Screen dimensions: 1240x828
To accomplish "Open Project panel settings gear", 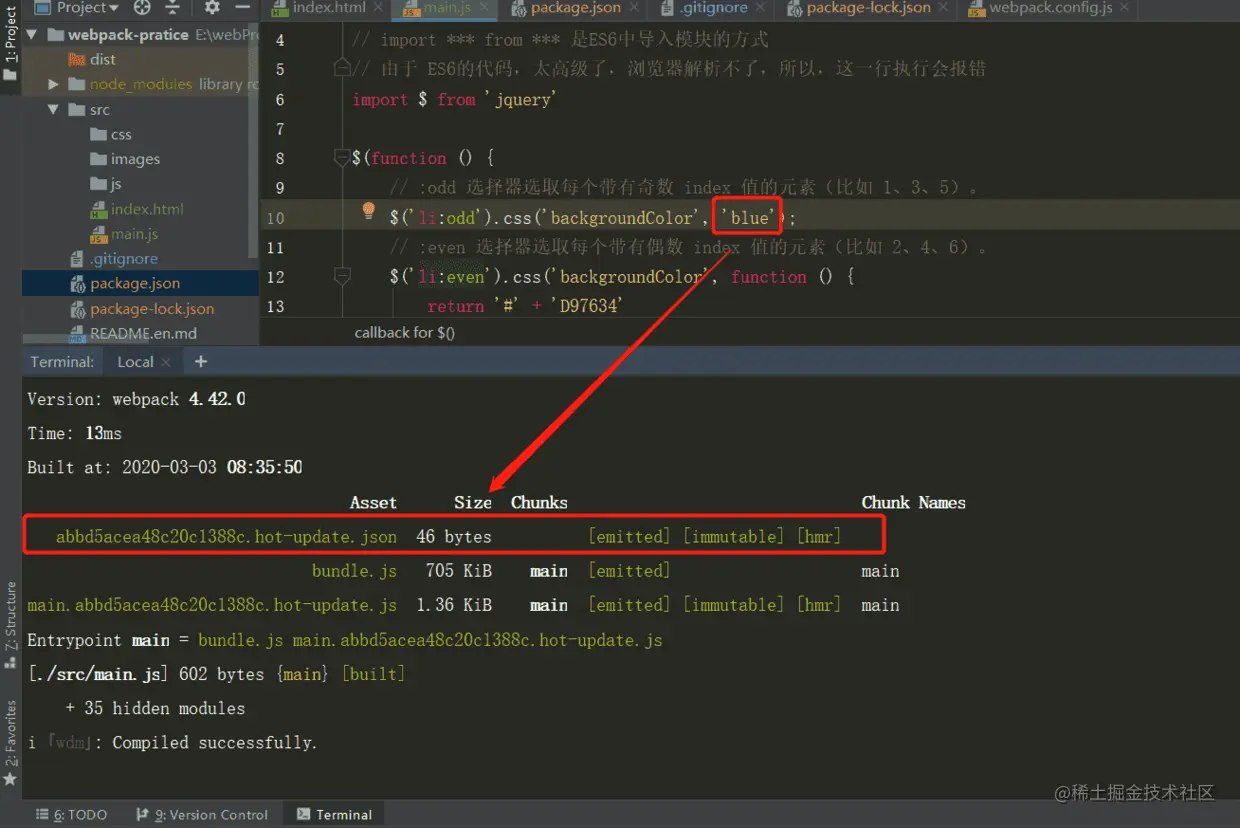I will (x=212, y=8).
